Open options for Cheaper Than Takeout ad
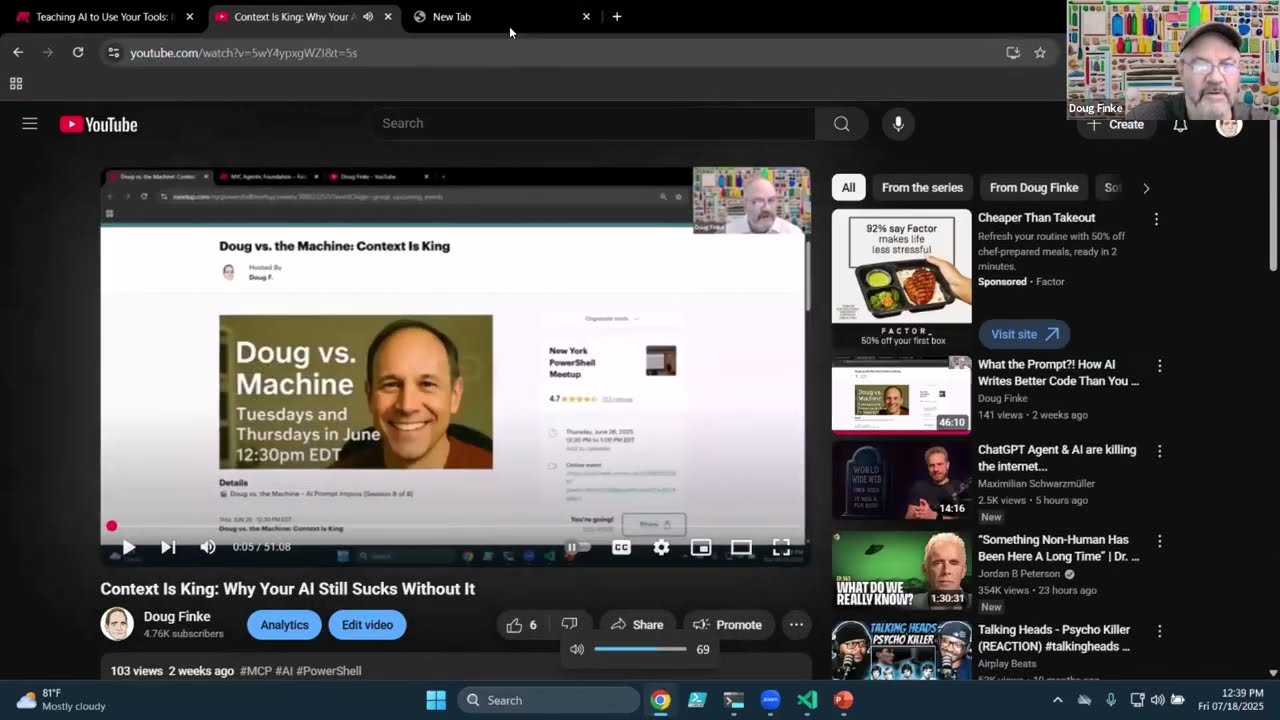This screenshot has width=1280, height=720. click(1156, 219)
